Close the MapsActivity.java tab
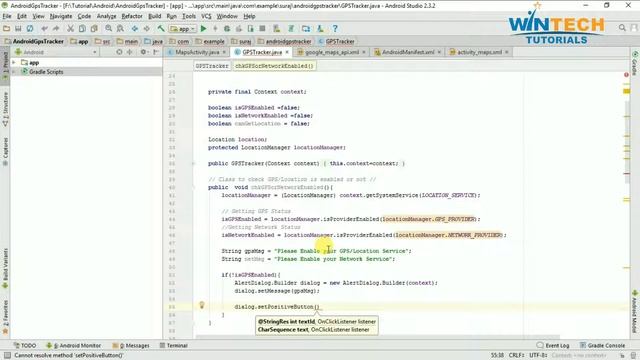The image size is (640, 360). pos(224,52)
